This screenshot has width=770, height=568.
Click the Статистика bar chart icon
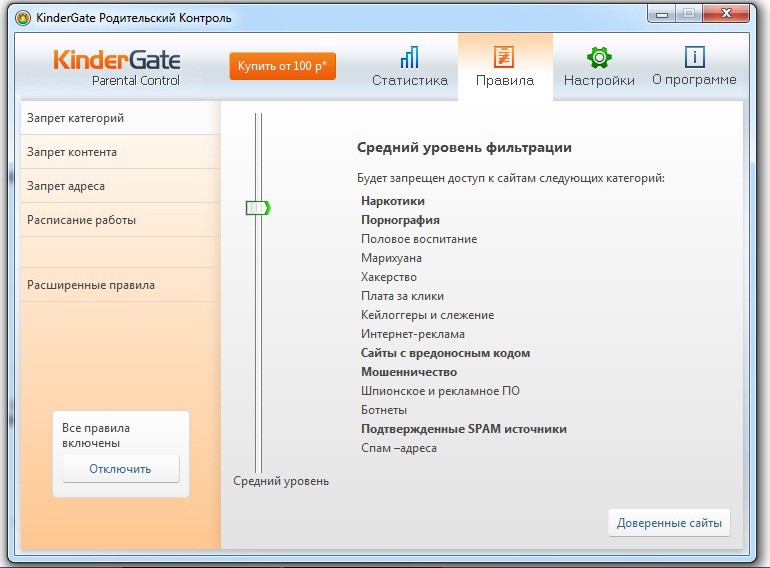pos(409,56)
